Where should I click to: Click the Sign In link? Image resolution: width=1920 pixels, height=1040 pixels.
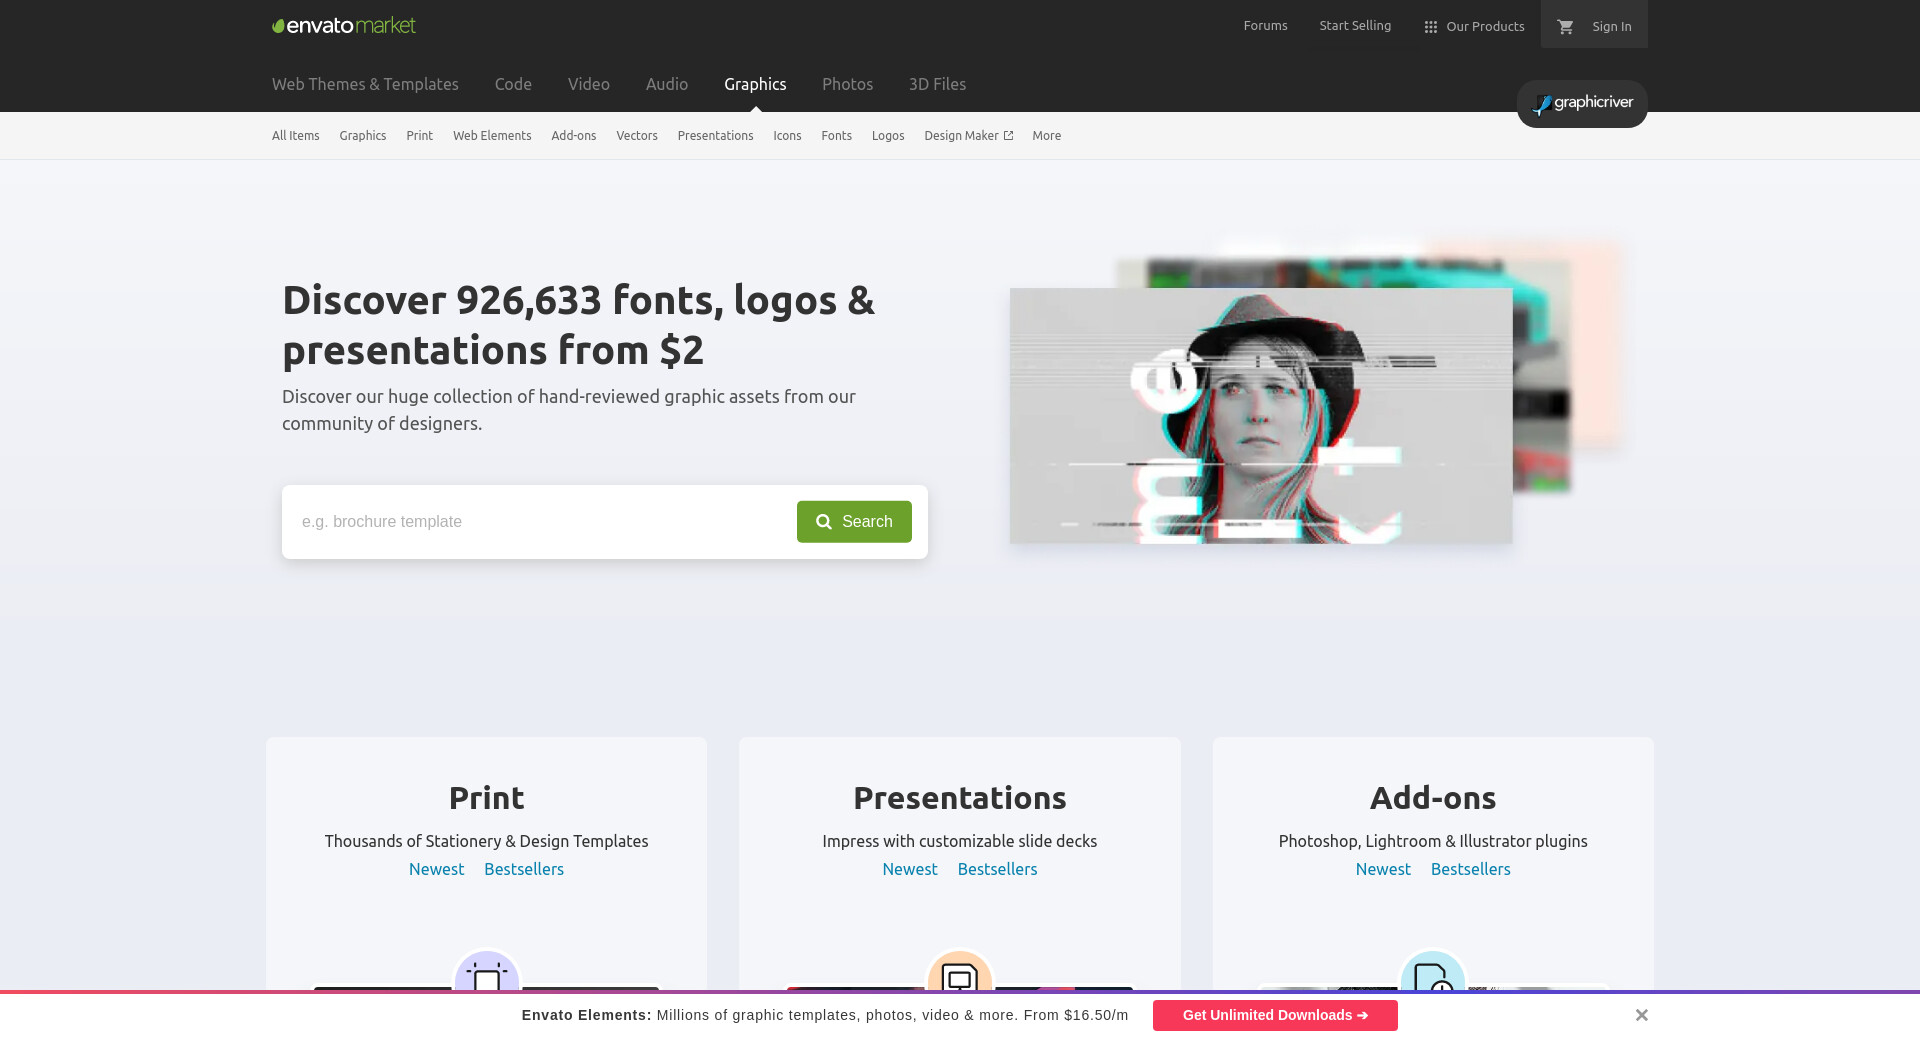1612,26
